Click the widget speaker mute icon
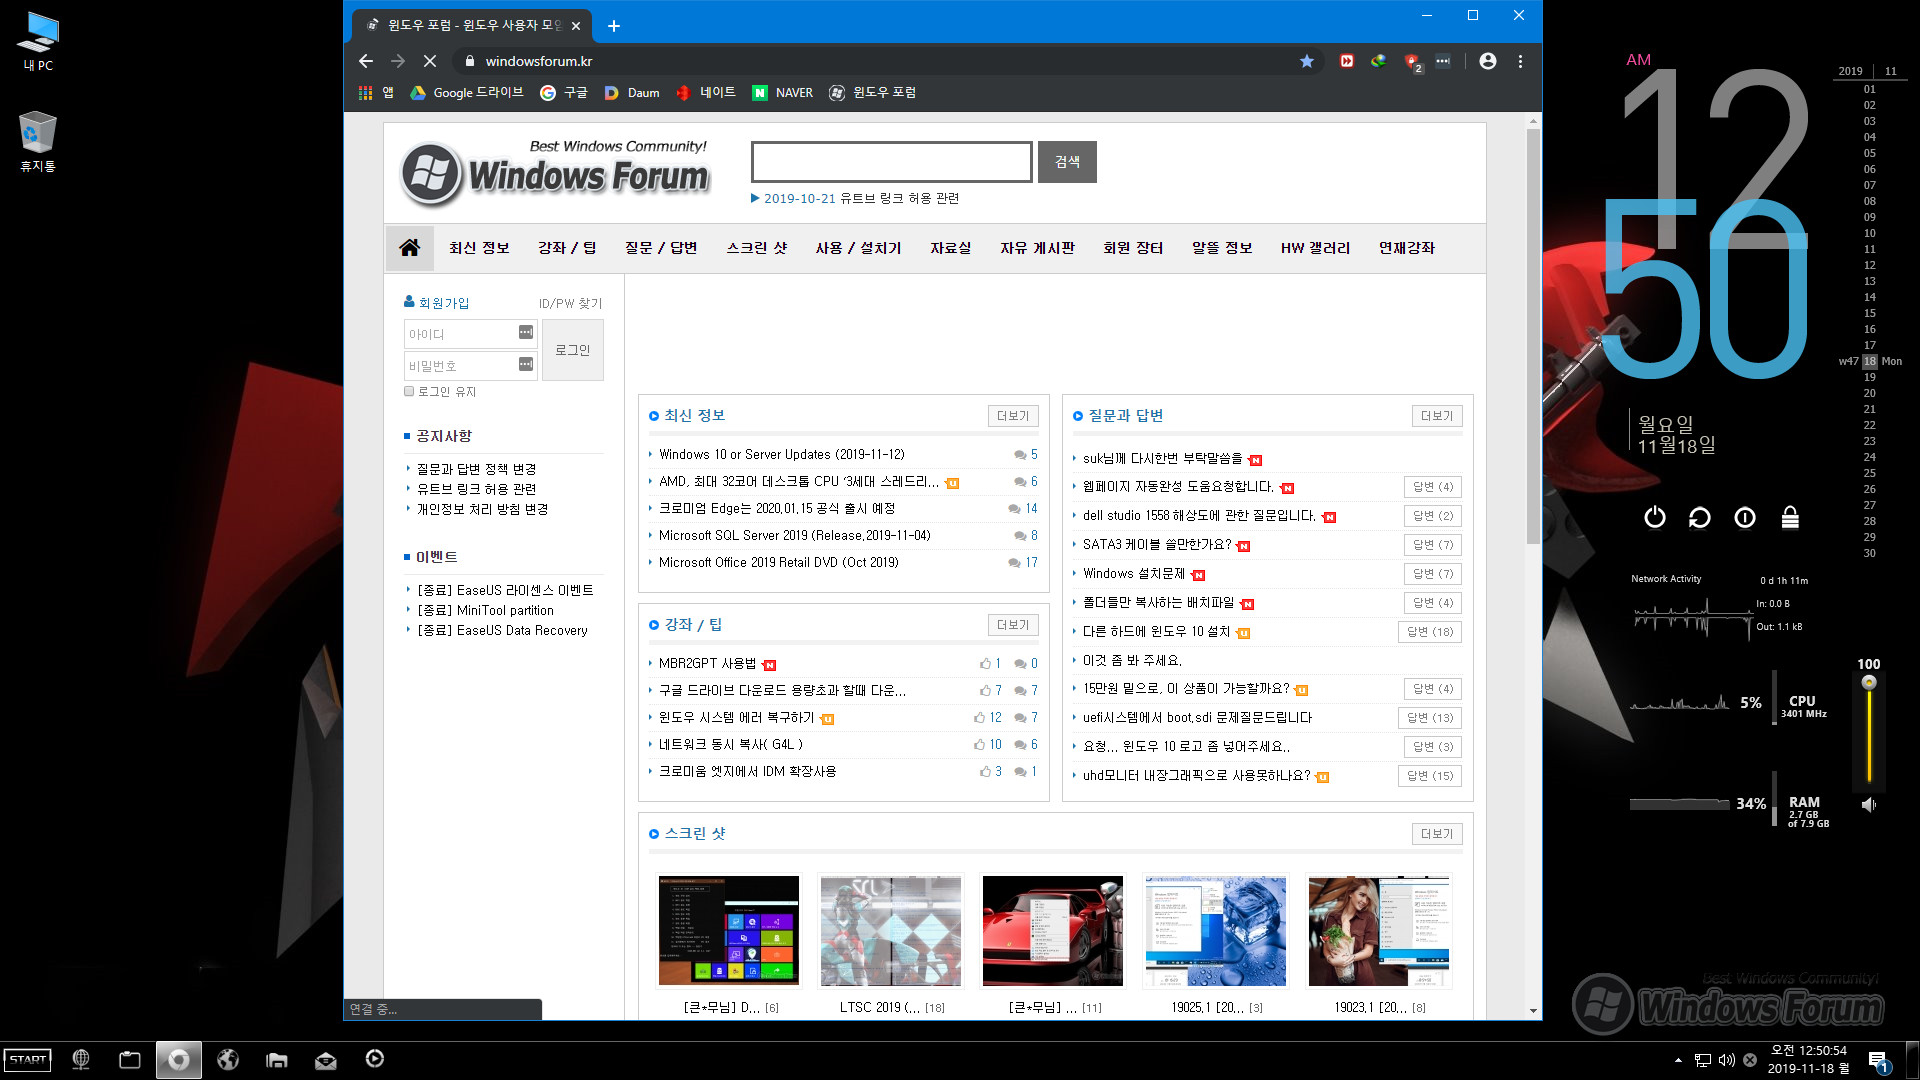The height and width of the screenshot is (1080, 1920). point(1868,804)
